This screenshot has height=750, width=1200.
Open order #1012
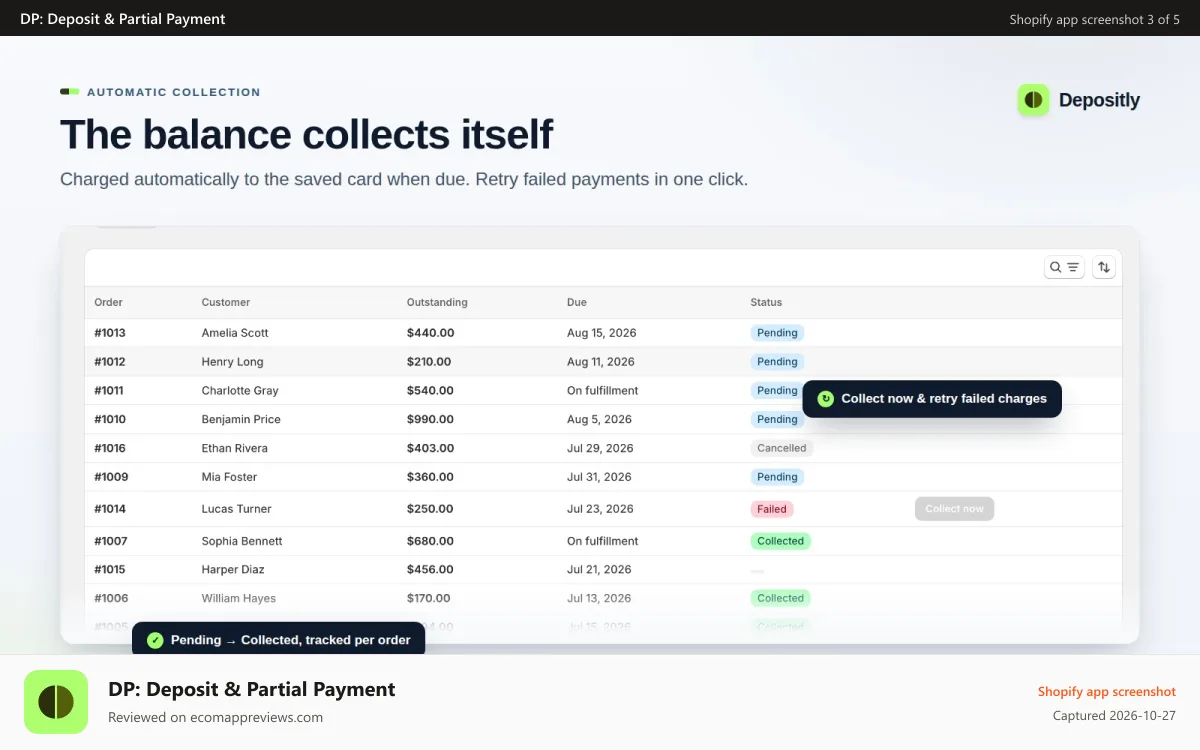(x=110, y=362)
